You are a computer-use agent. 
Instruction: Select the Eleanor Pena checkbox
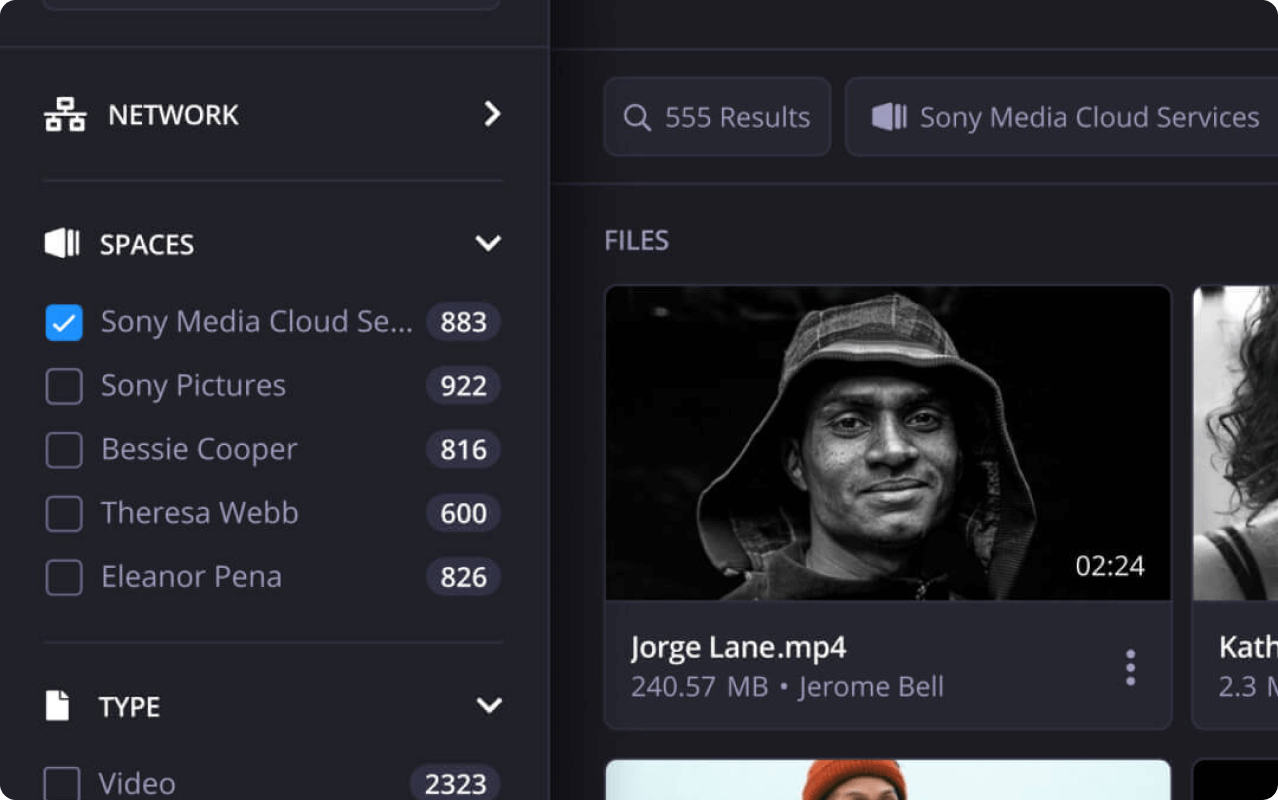[64, 577]
